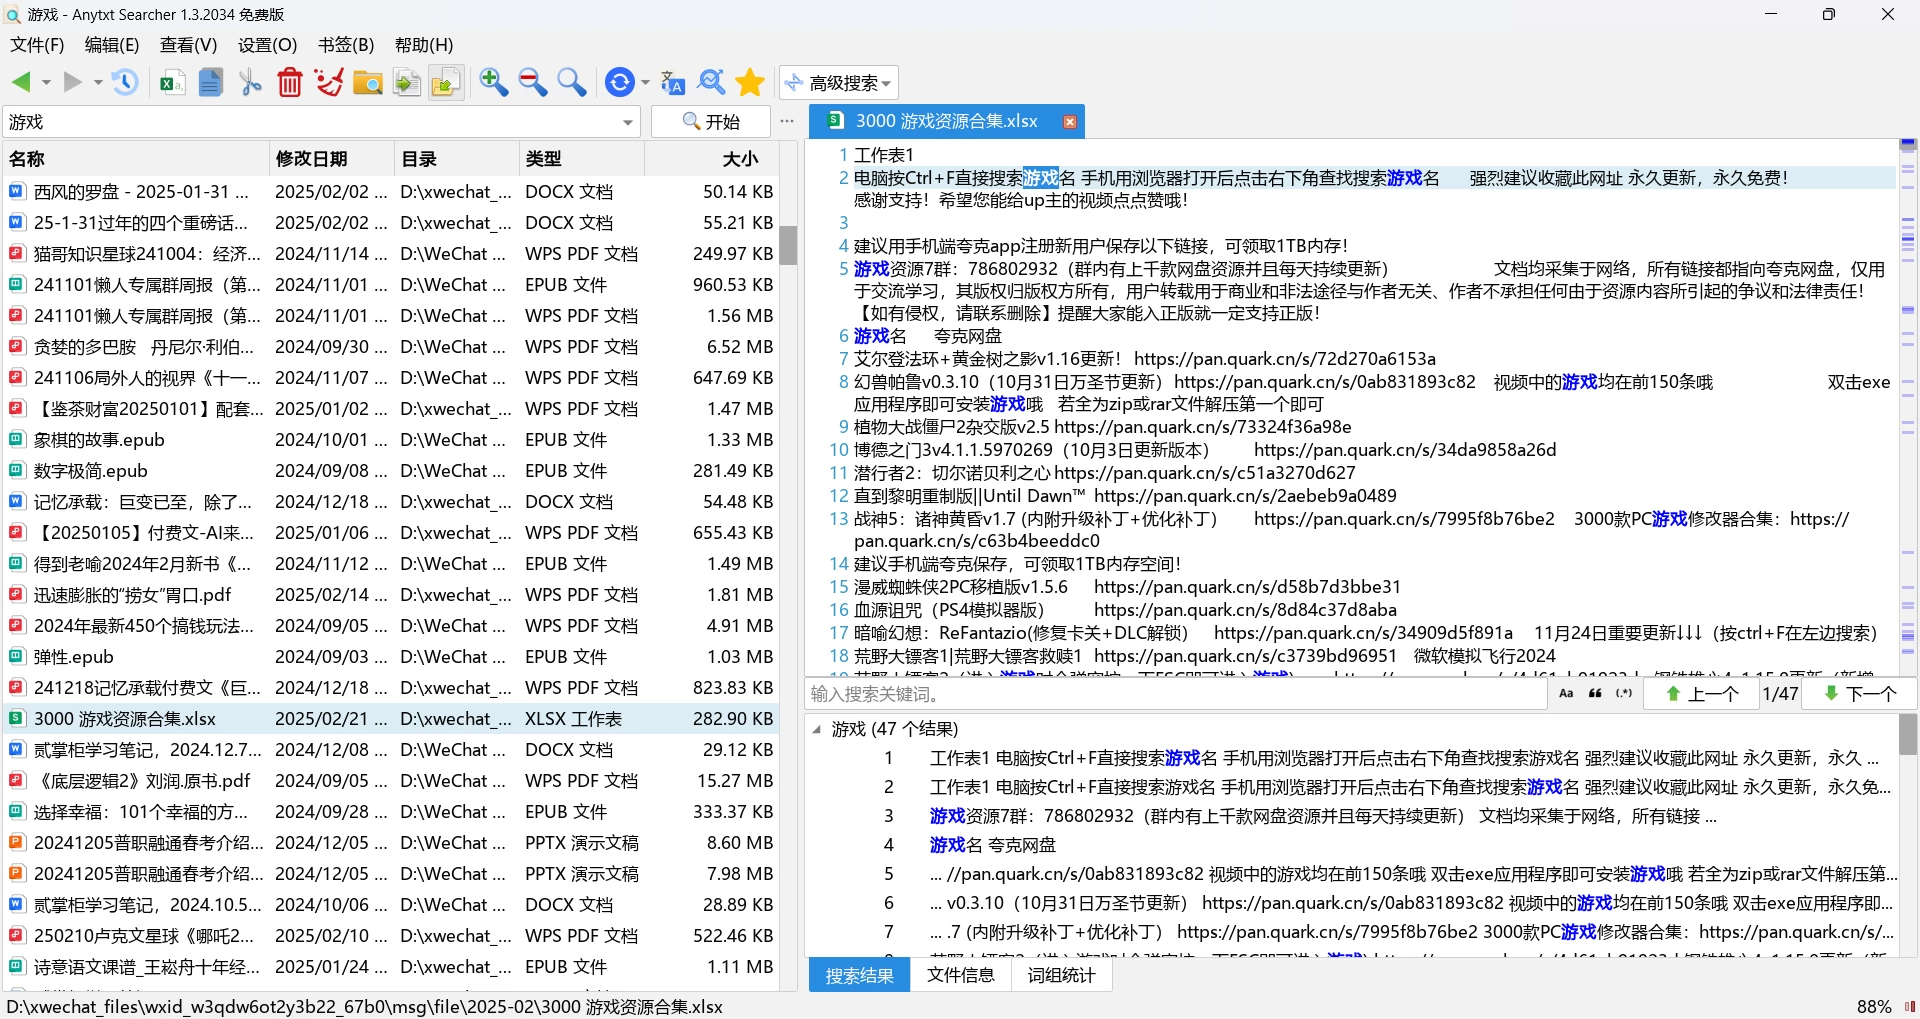Image resolution: width=1920 pixels, height=1019 pixels.
Task: Open the 高级搜索 dropdown
Action: tap(839, 83)
